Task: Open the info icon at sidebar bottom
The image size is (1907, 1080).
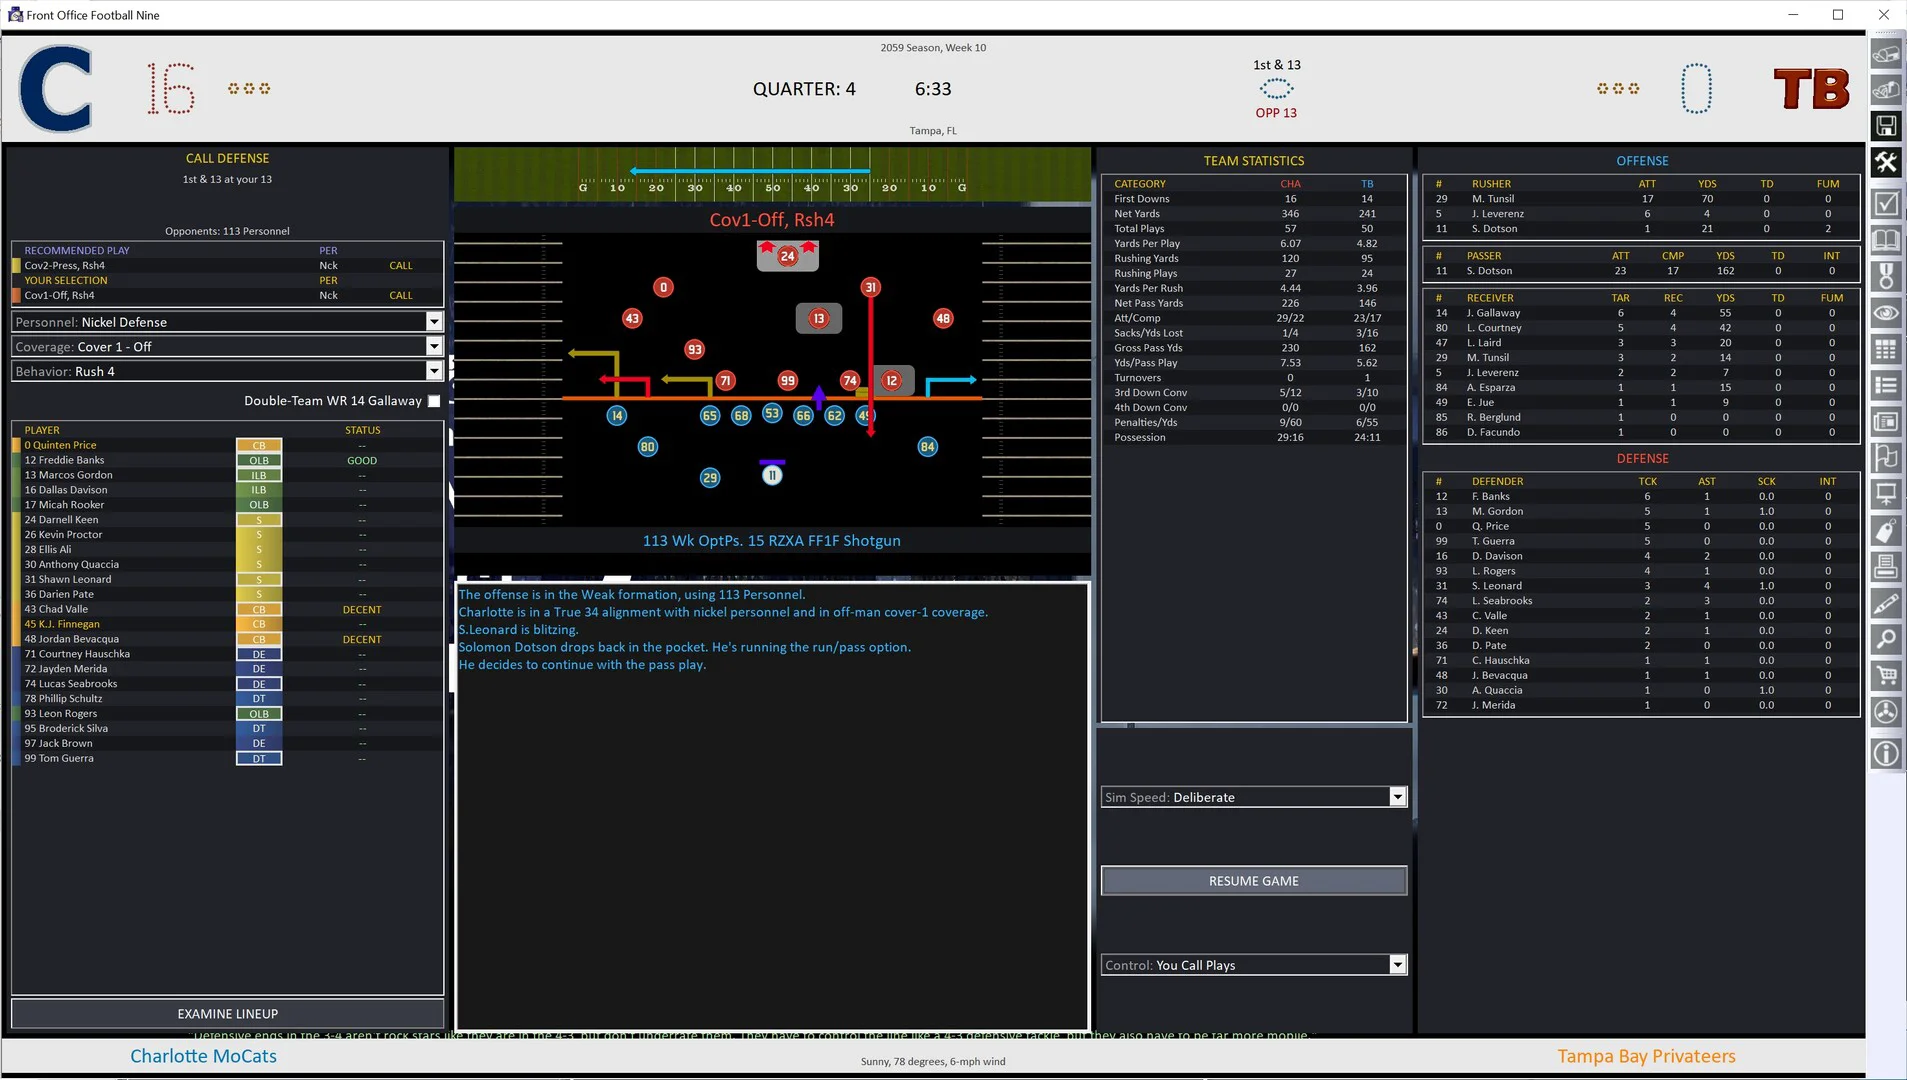Action: [x=1888, y=753]
